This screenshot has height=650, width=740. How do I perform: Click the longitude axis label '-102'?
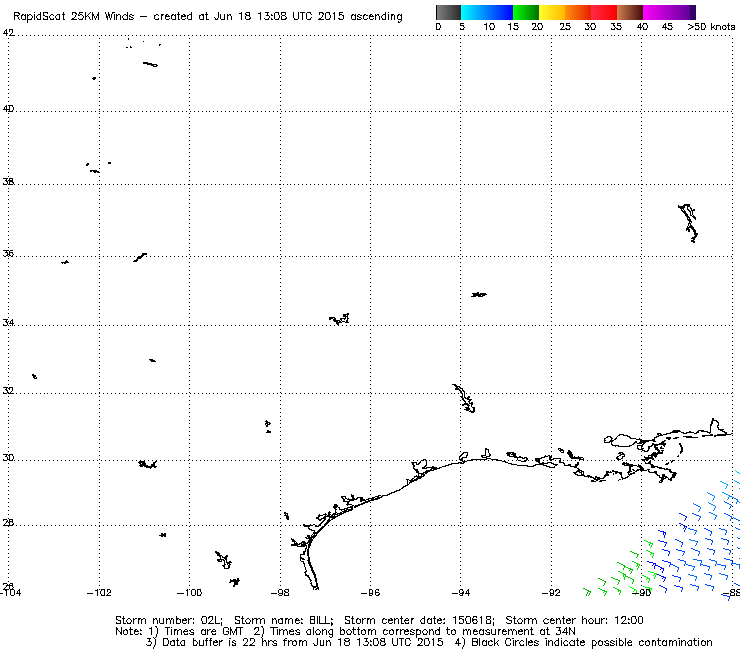click(x=99, y=593)
